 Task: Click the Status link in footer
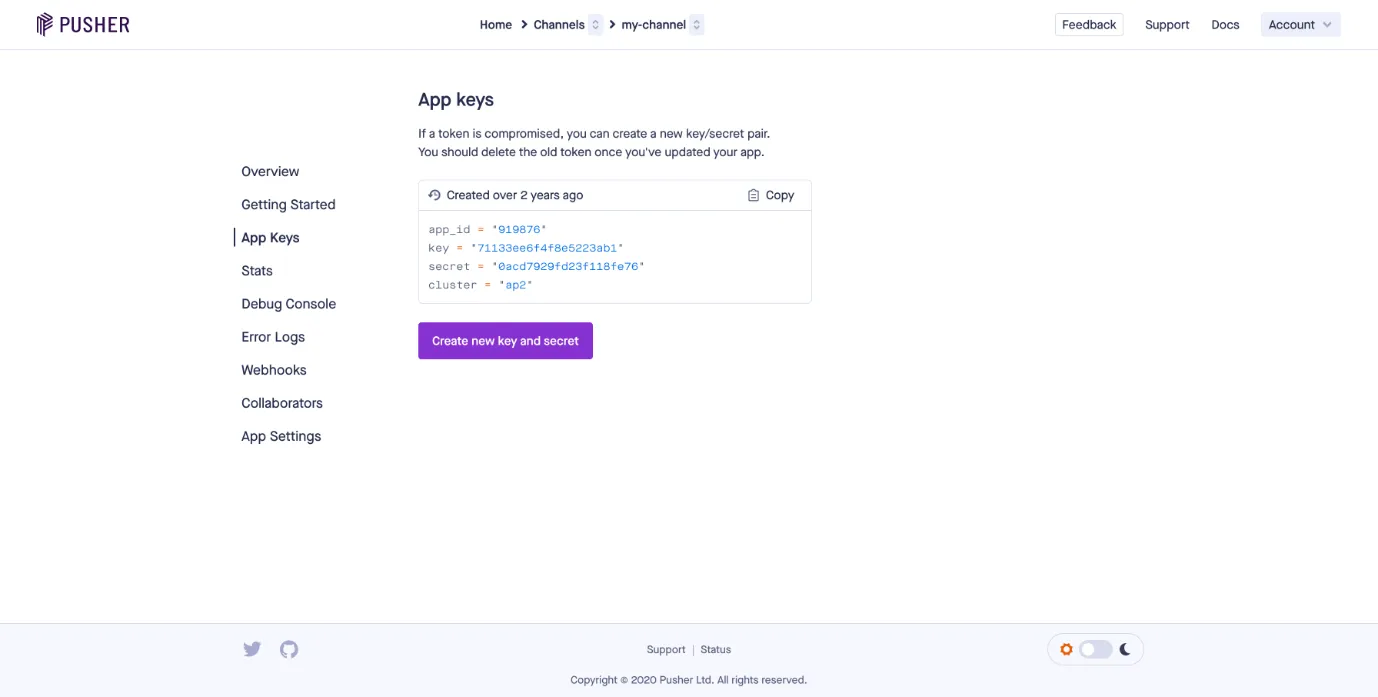tap(716, 650)
